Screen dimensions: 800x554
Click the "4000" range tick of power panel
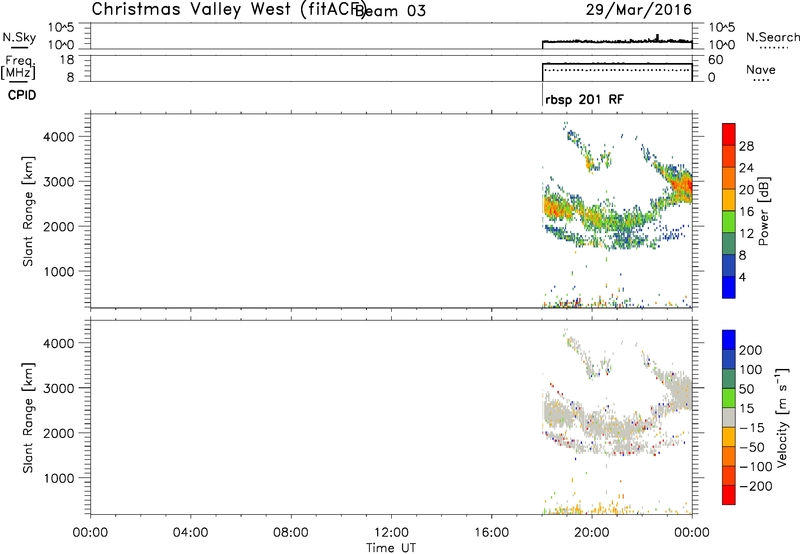(58, 136)
